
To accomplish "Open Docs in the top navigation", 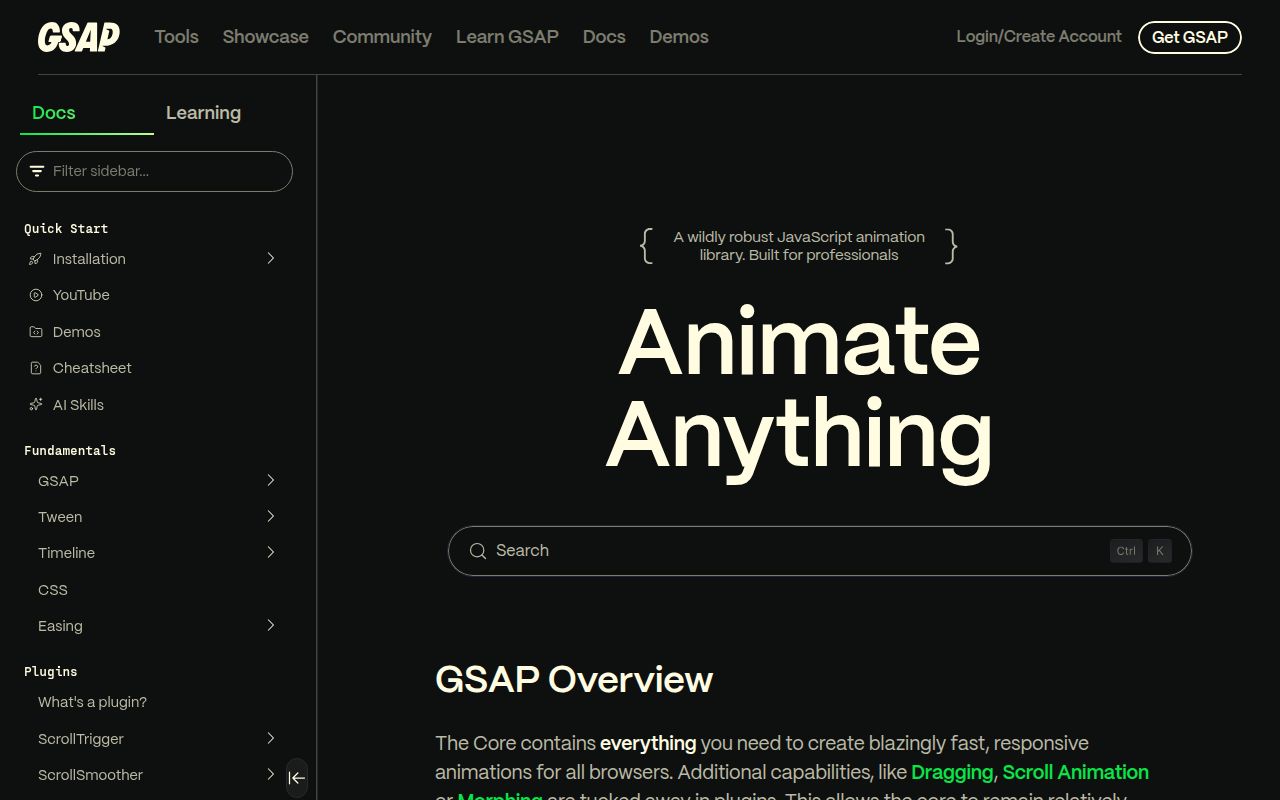I will 604,37.
